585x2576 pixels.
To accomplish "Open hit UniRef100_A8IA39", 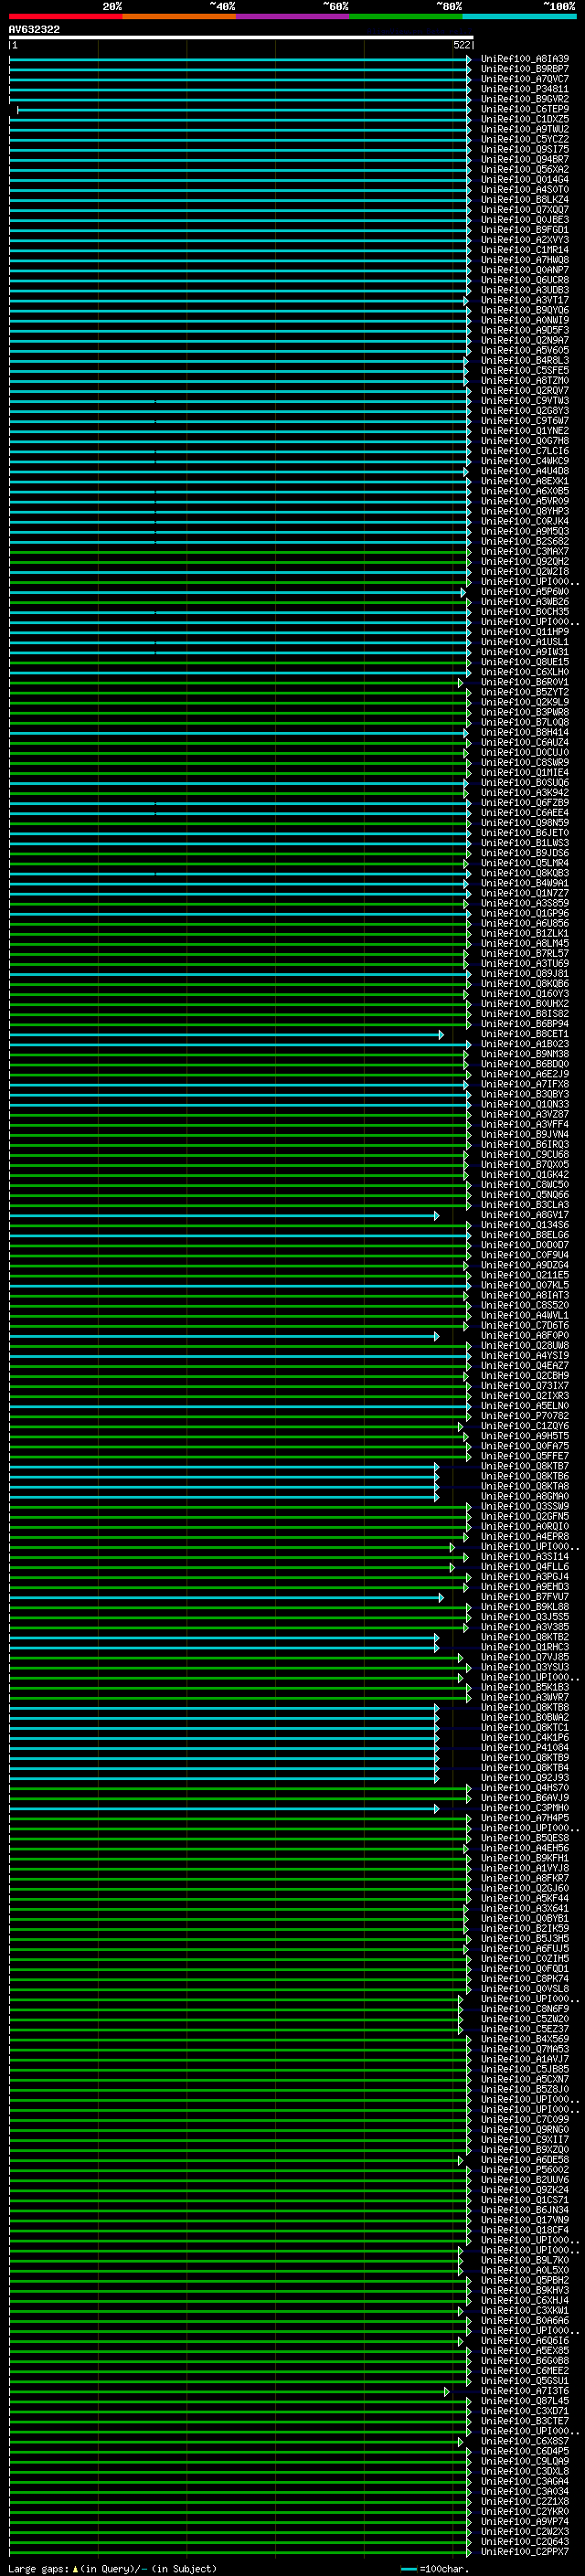I will point(525,59).
